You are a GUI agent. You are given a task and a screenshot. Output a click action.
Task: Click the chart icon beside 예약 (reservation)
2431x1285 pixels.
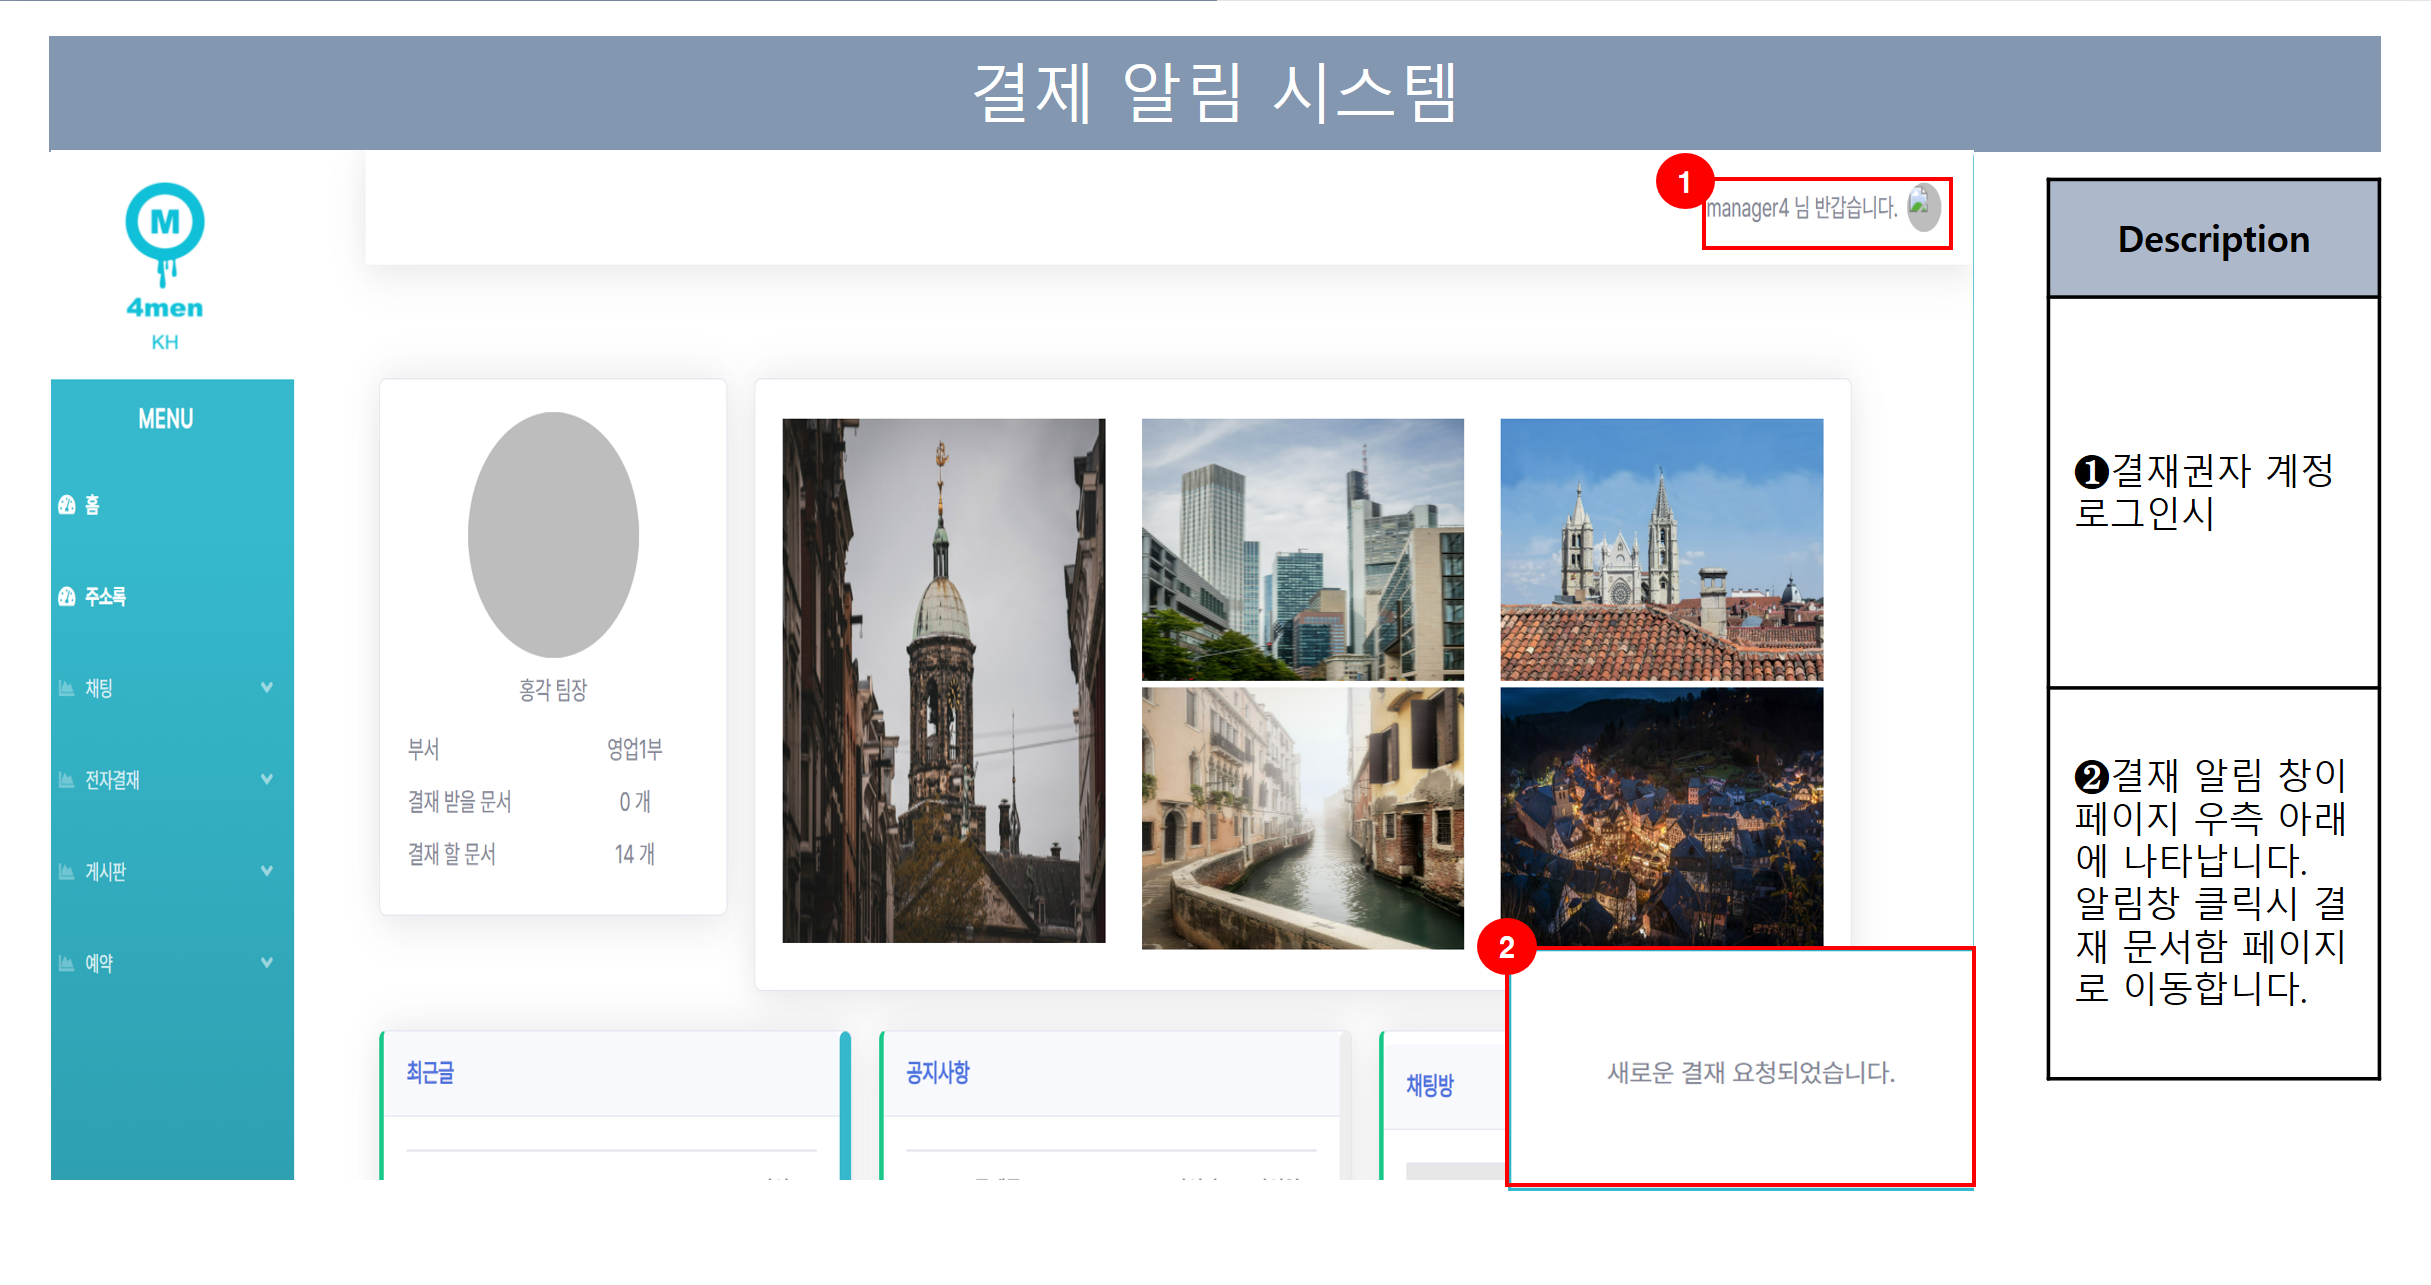(x=67, y=964)
